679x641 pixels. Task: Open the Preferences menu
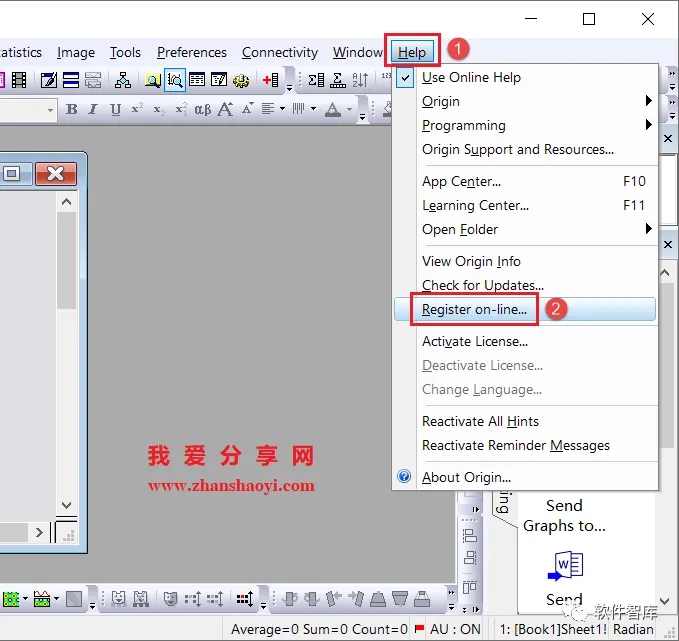[191, 52]
